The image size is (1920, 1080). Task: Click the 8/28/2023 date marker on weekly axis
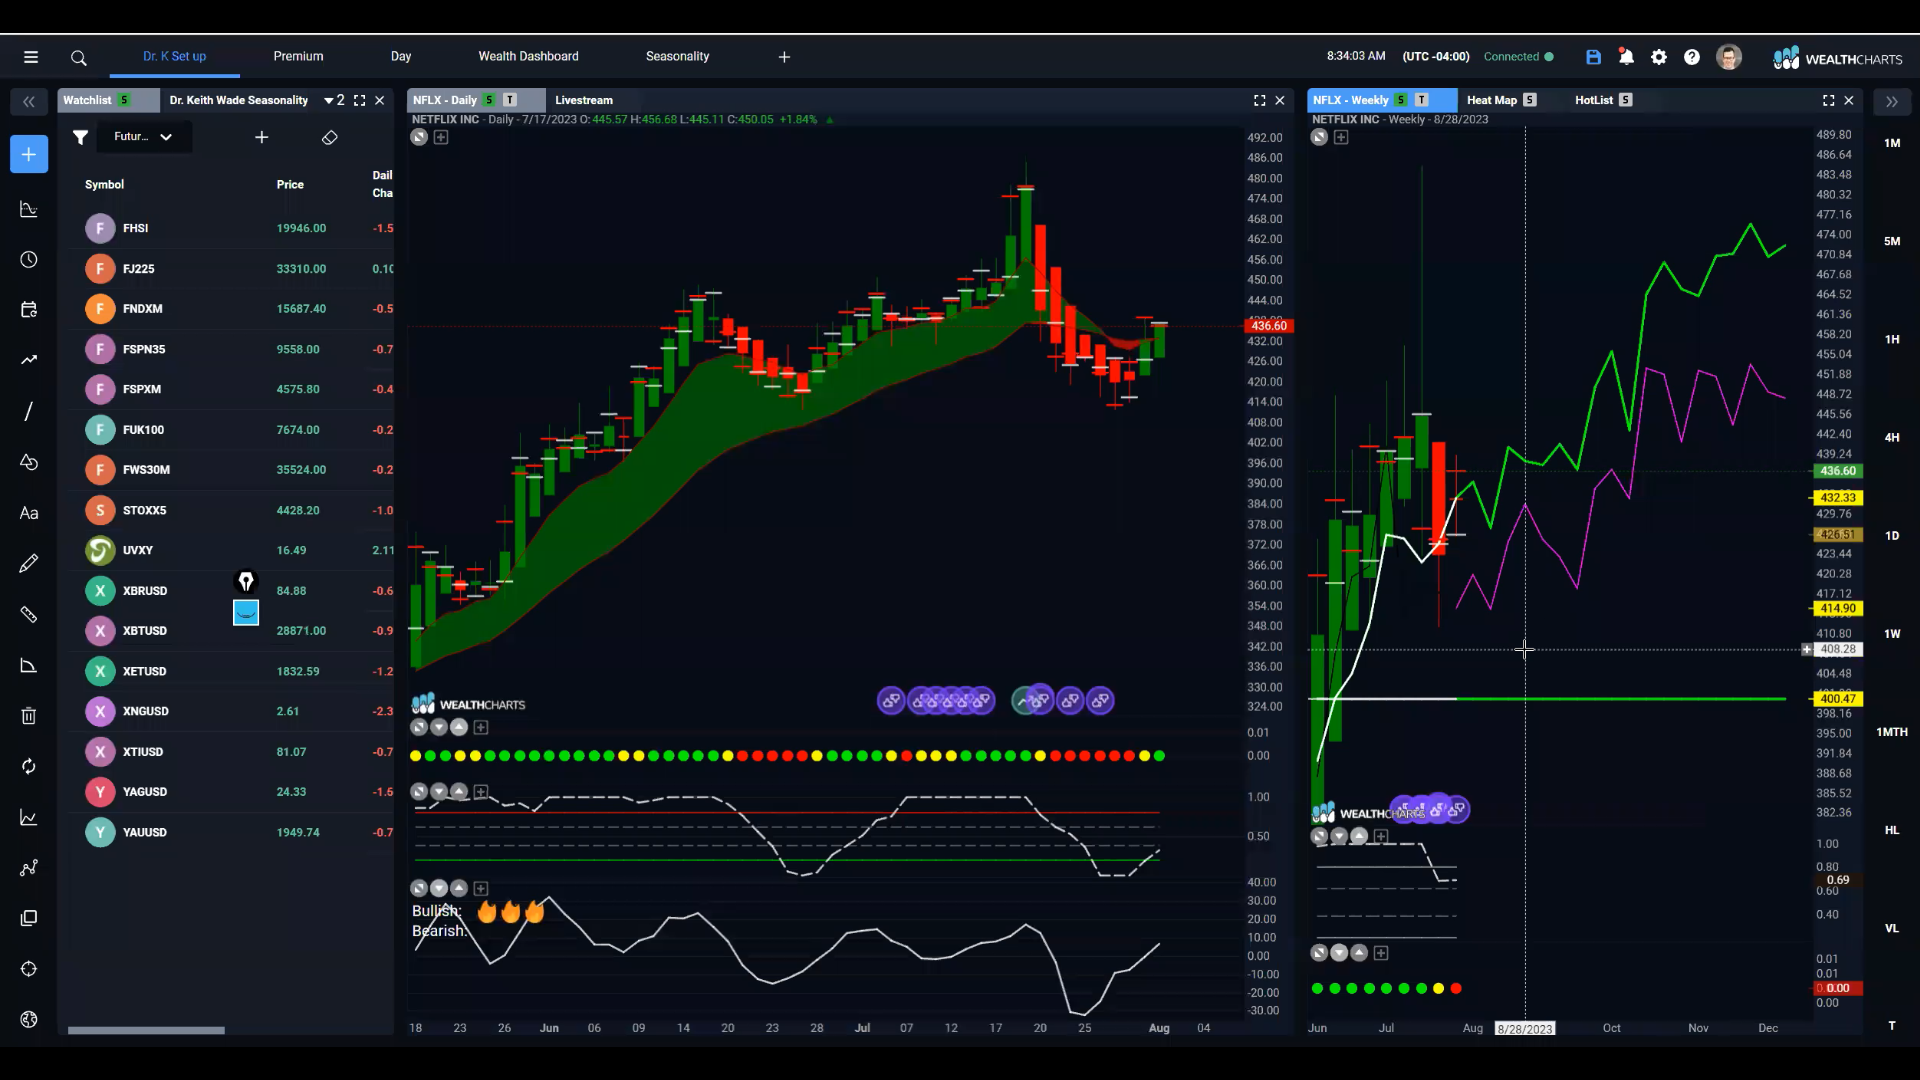click(1525, 1028)
